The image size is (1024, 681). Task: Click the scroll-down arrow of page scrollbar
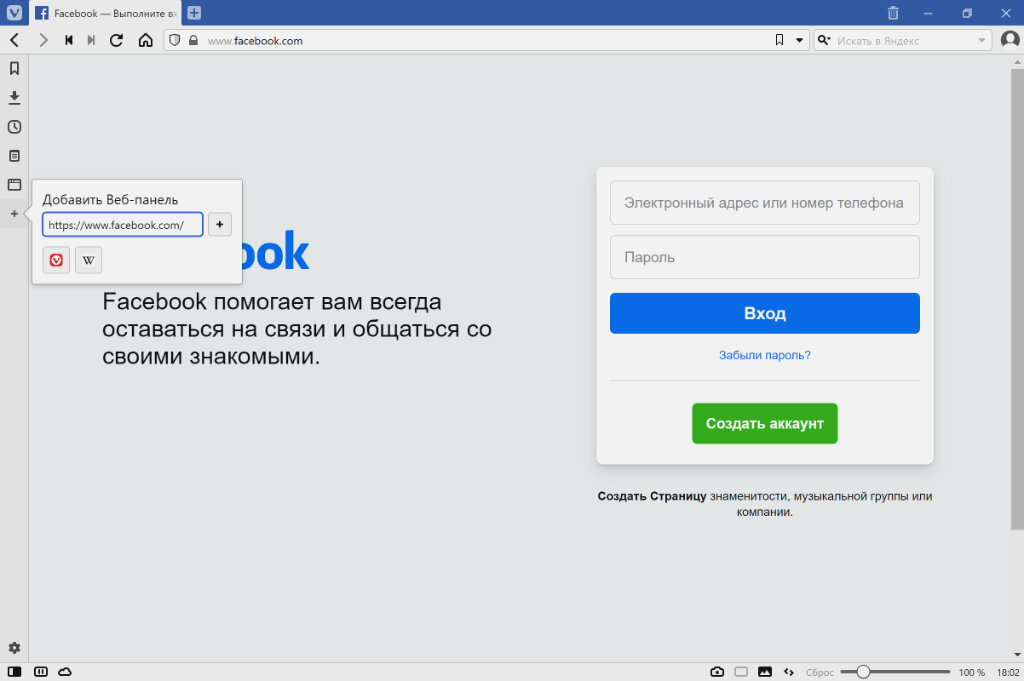pos(1017,654)
